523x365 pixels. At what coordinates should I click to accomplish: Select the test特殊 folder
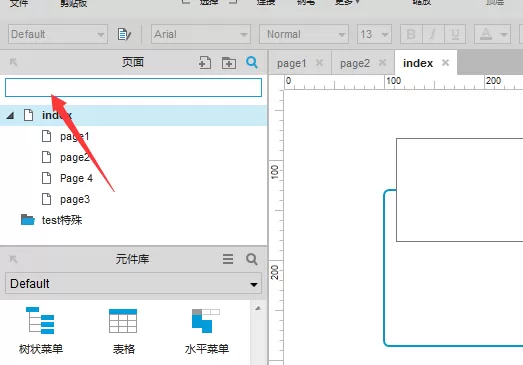click(x=62, y=220)
